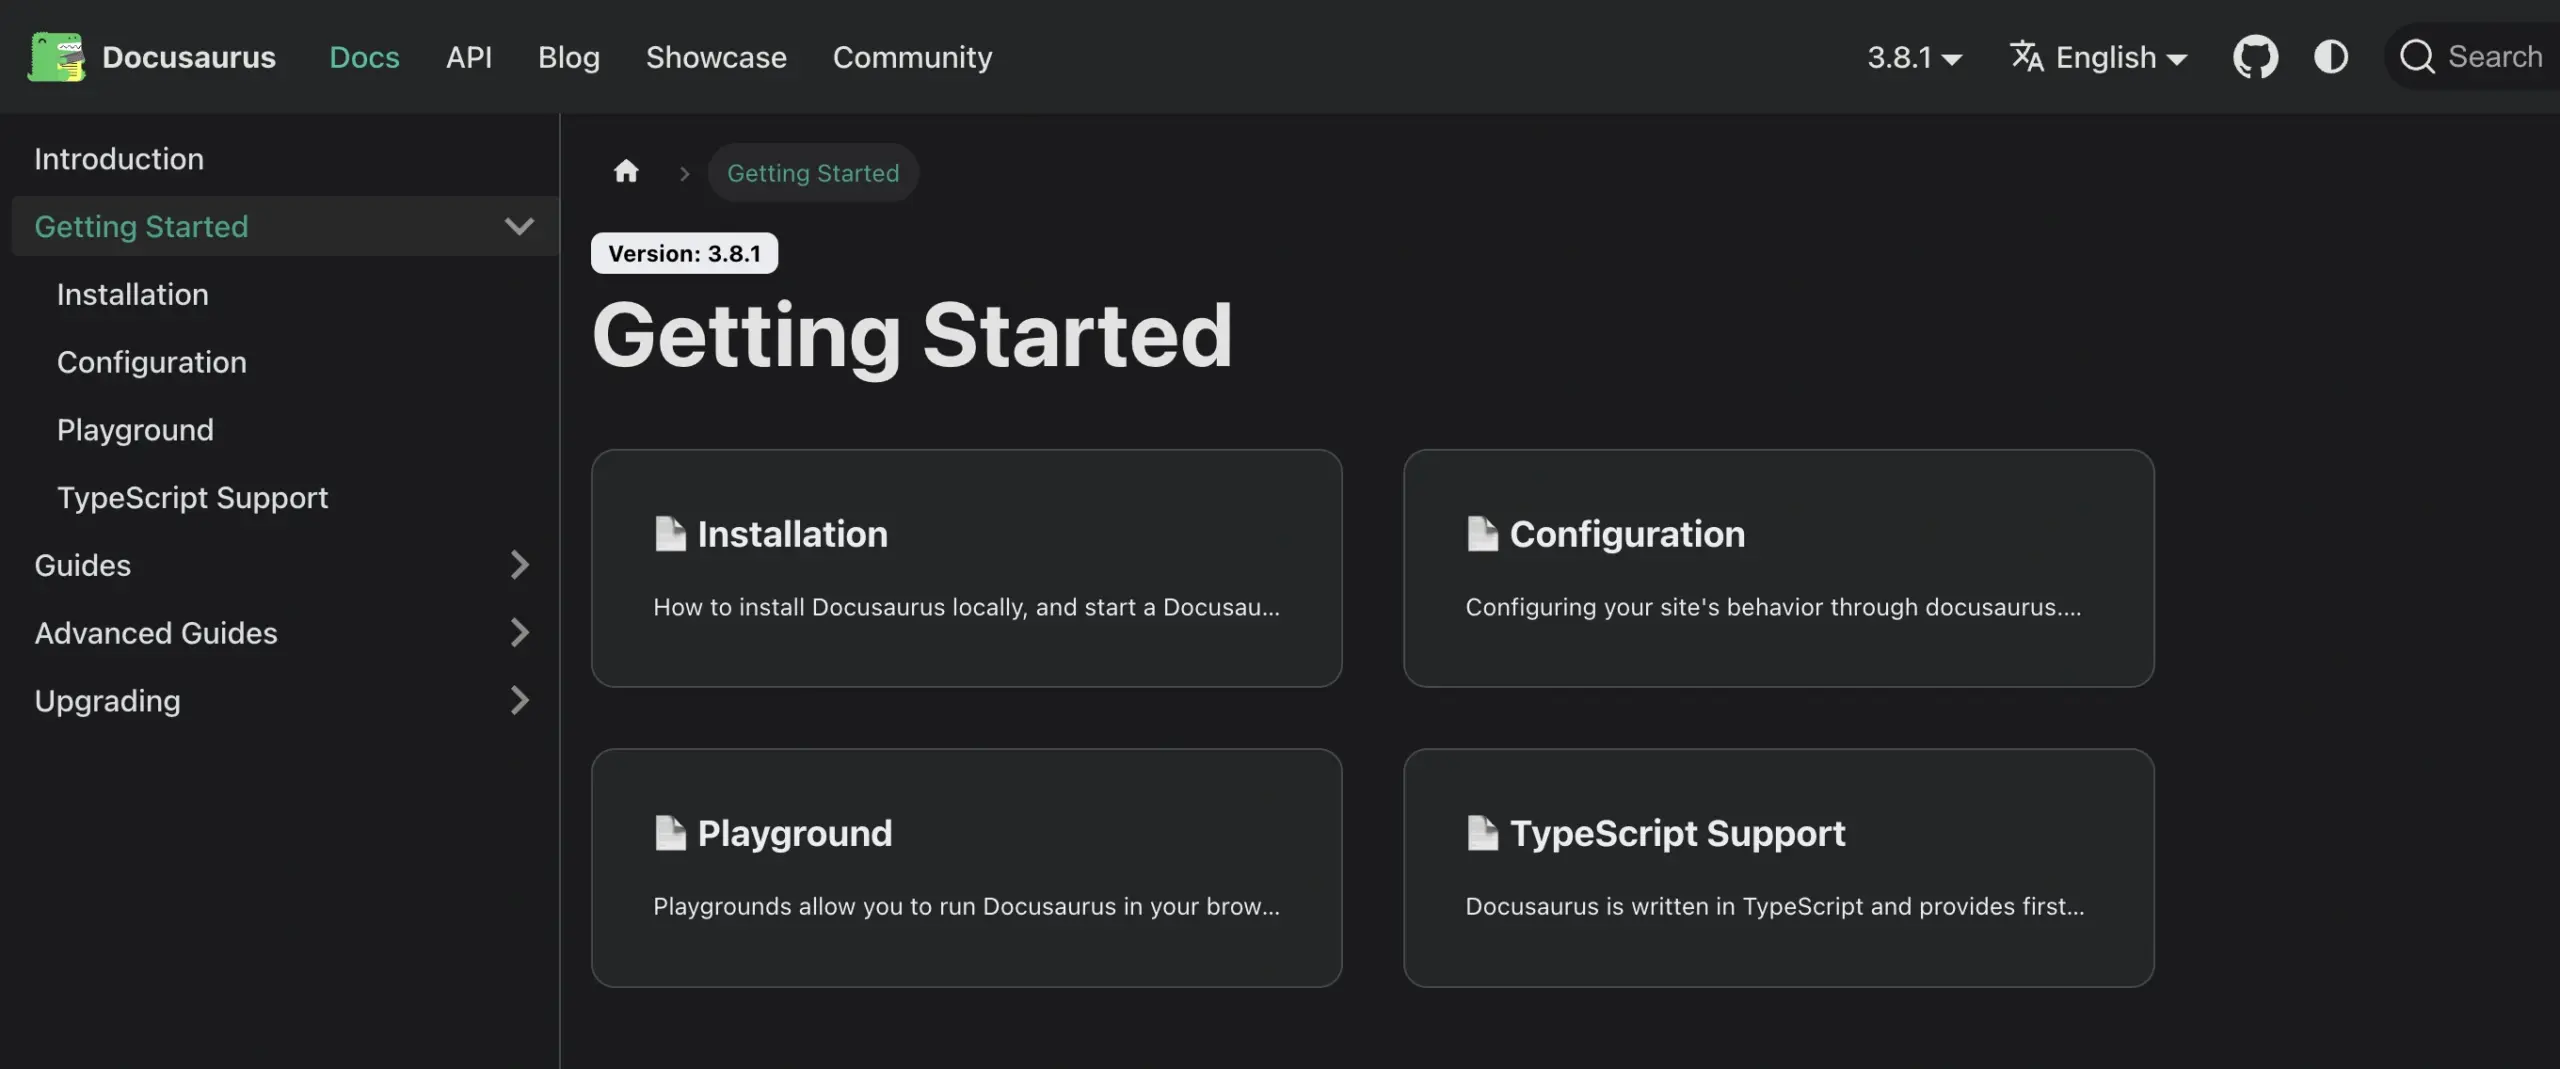Click the Search input field
The width and height of the screenshot is (2560, 1069).
pos(2472,57)
